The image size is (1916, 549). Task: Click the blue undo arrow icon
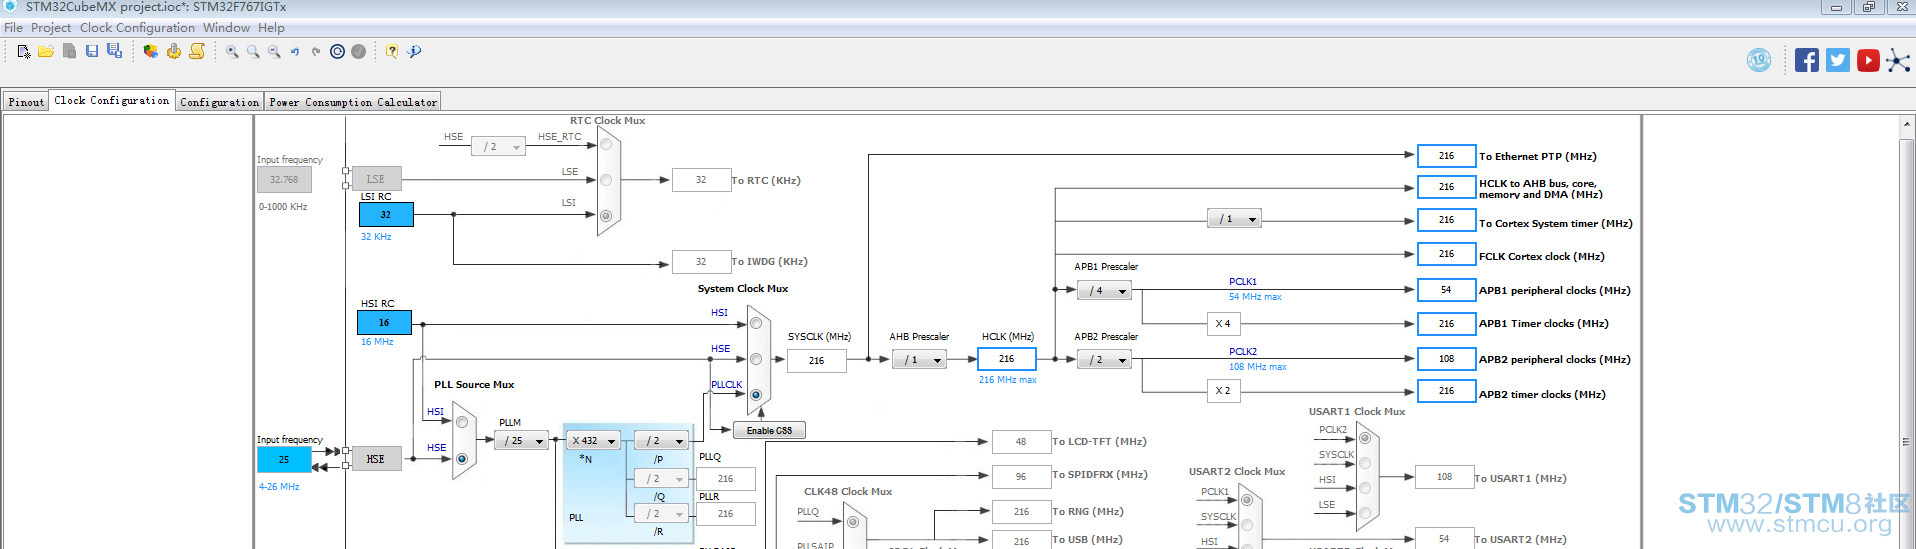pyautogui.click(x=295, y=52)
